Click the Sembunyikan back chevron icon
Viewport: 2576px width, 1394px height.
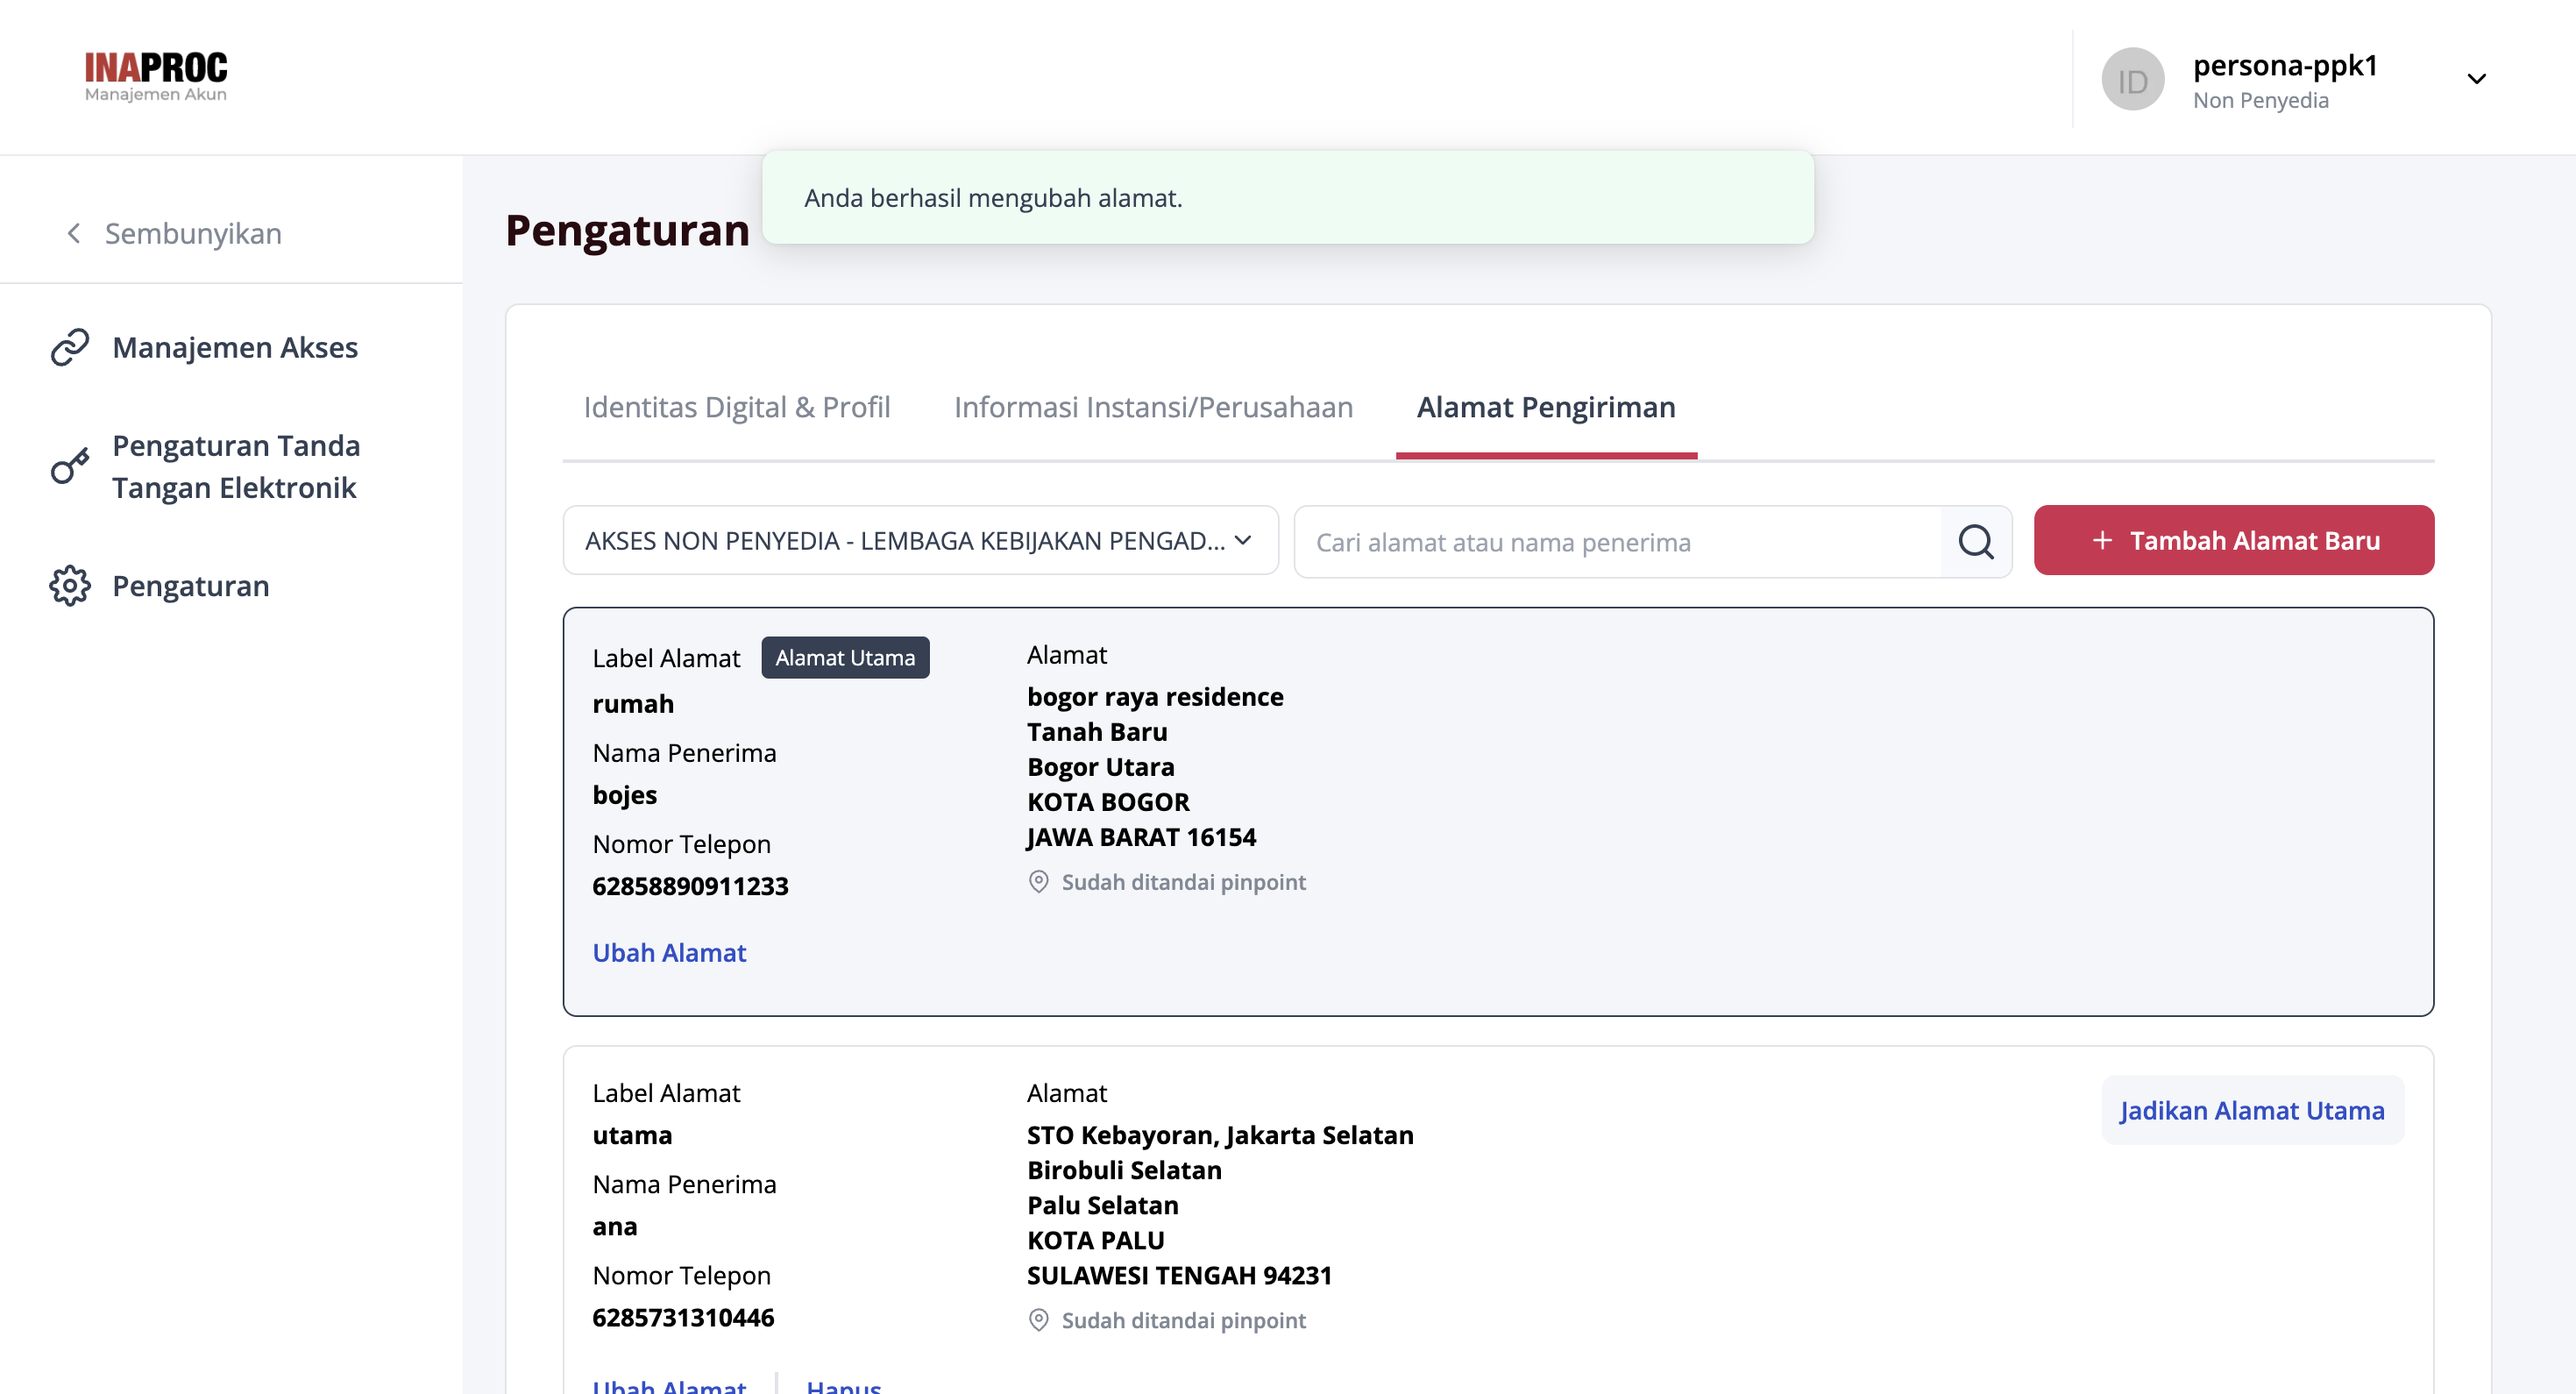point(73,233)
